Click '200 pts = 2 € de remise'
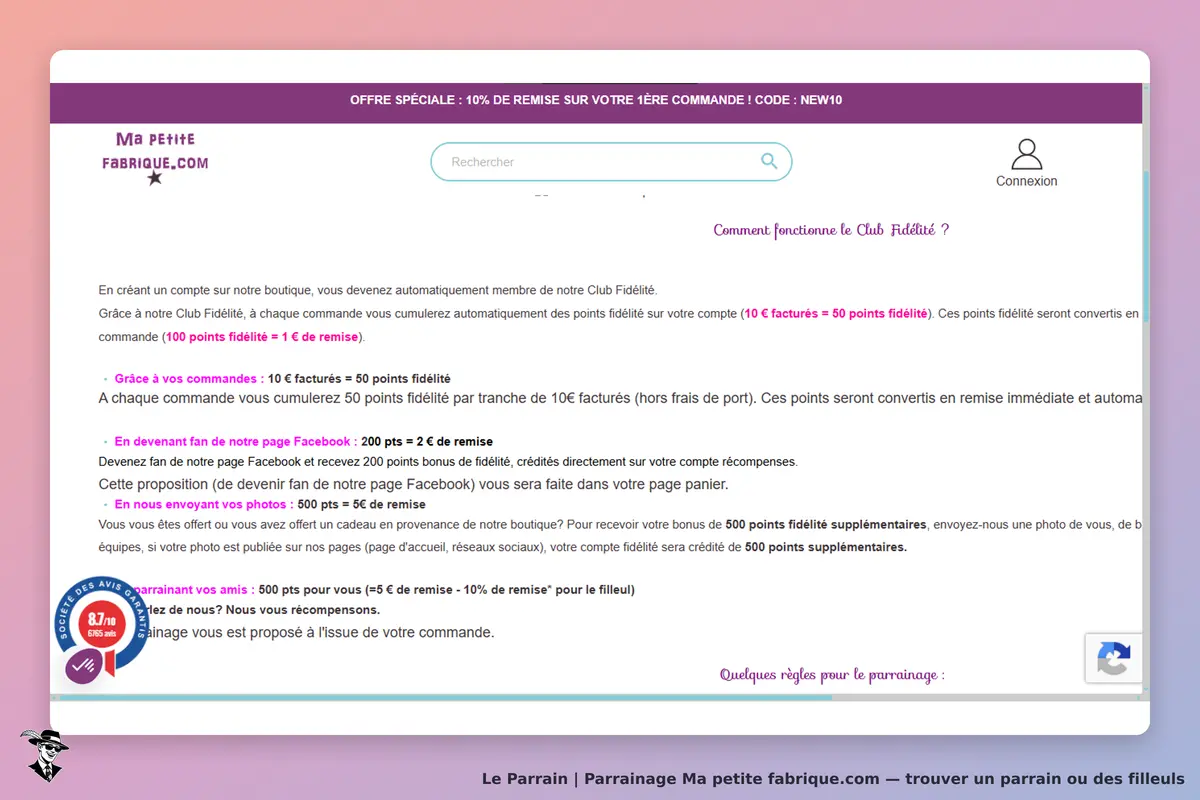The width and height of the screenshot is (1200, 800). pyautogui.click(x=427, y=441)
